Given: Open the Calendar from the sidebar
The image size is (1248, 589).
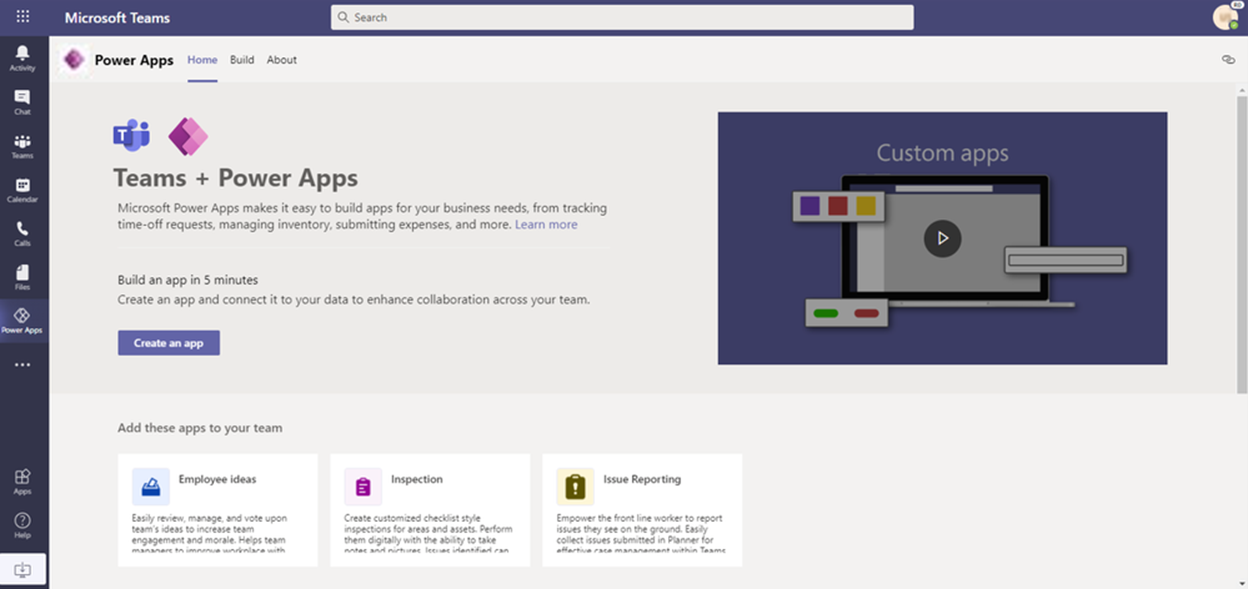Looking at the screenshot, I should point(22,190).
